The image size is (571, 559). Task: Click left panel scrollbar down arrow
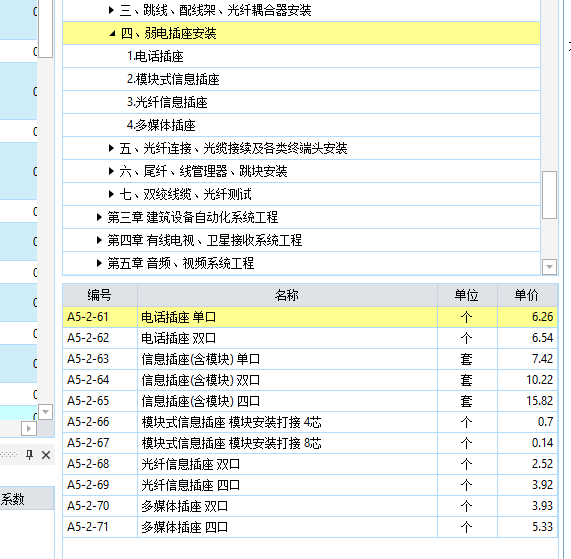[46, 412]
